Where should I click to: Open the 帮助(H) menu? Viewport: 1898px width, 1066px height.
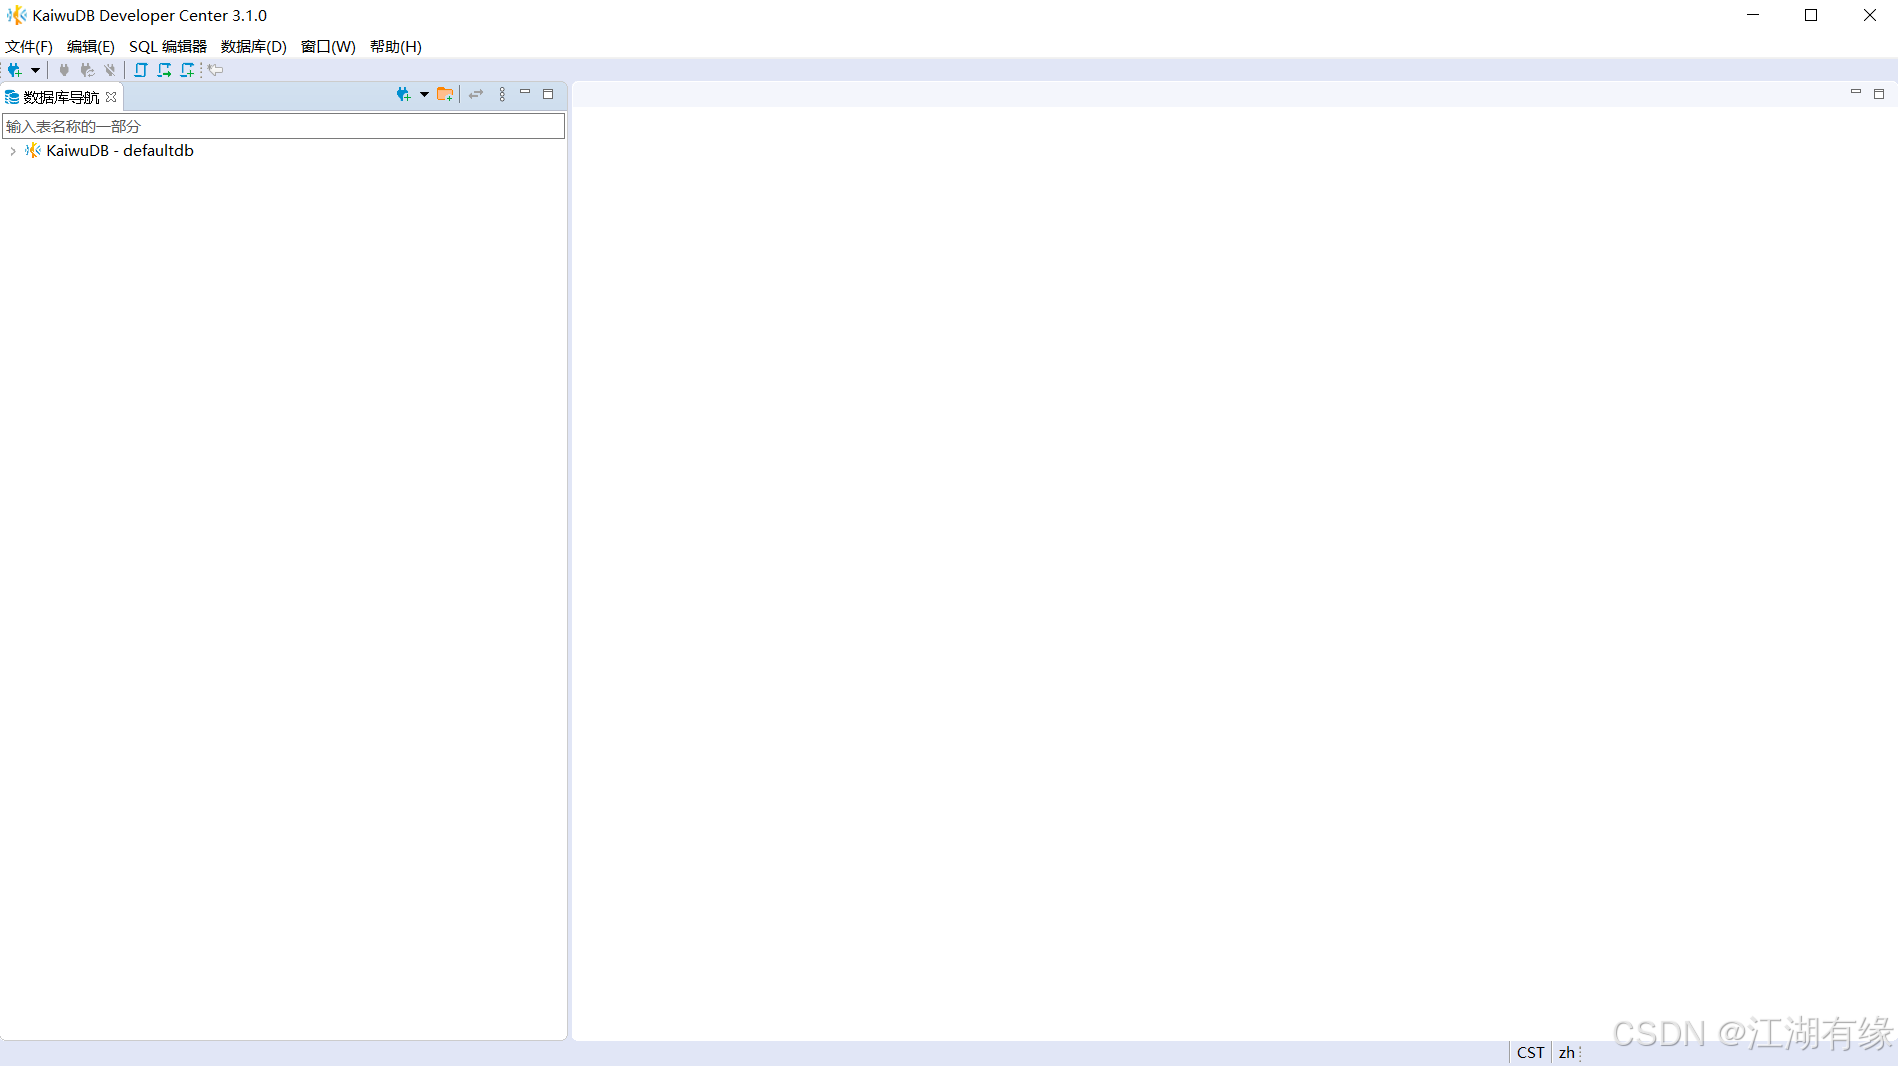pyautogui.click(x=396, y=47)
